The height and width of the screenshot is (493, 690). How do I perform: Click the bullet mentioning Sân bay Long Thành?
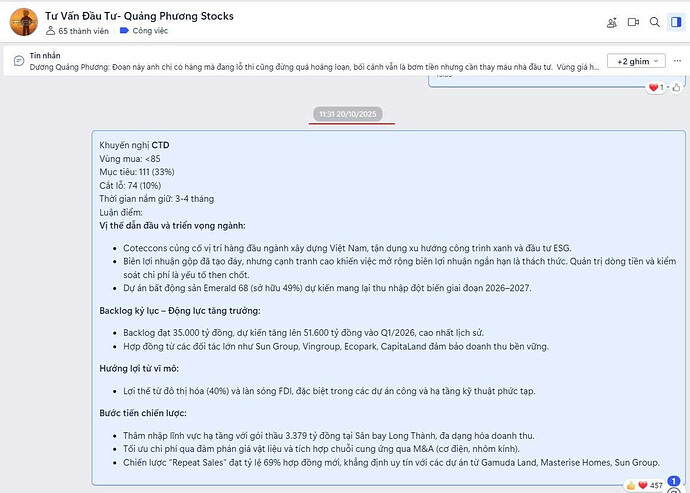coord(329,436)
